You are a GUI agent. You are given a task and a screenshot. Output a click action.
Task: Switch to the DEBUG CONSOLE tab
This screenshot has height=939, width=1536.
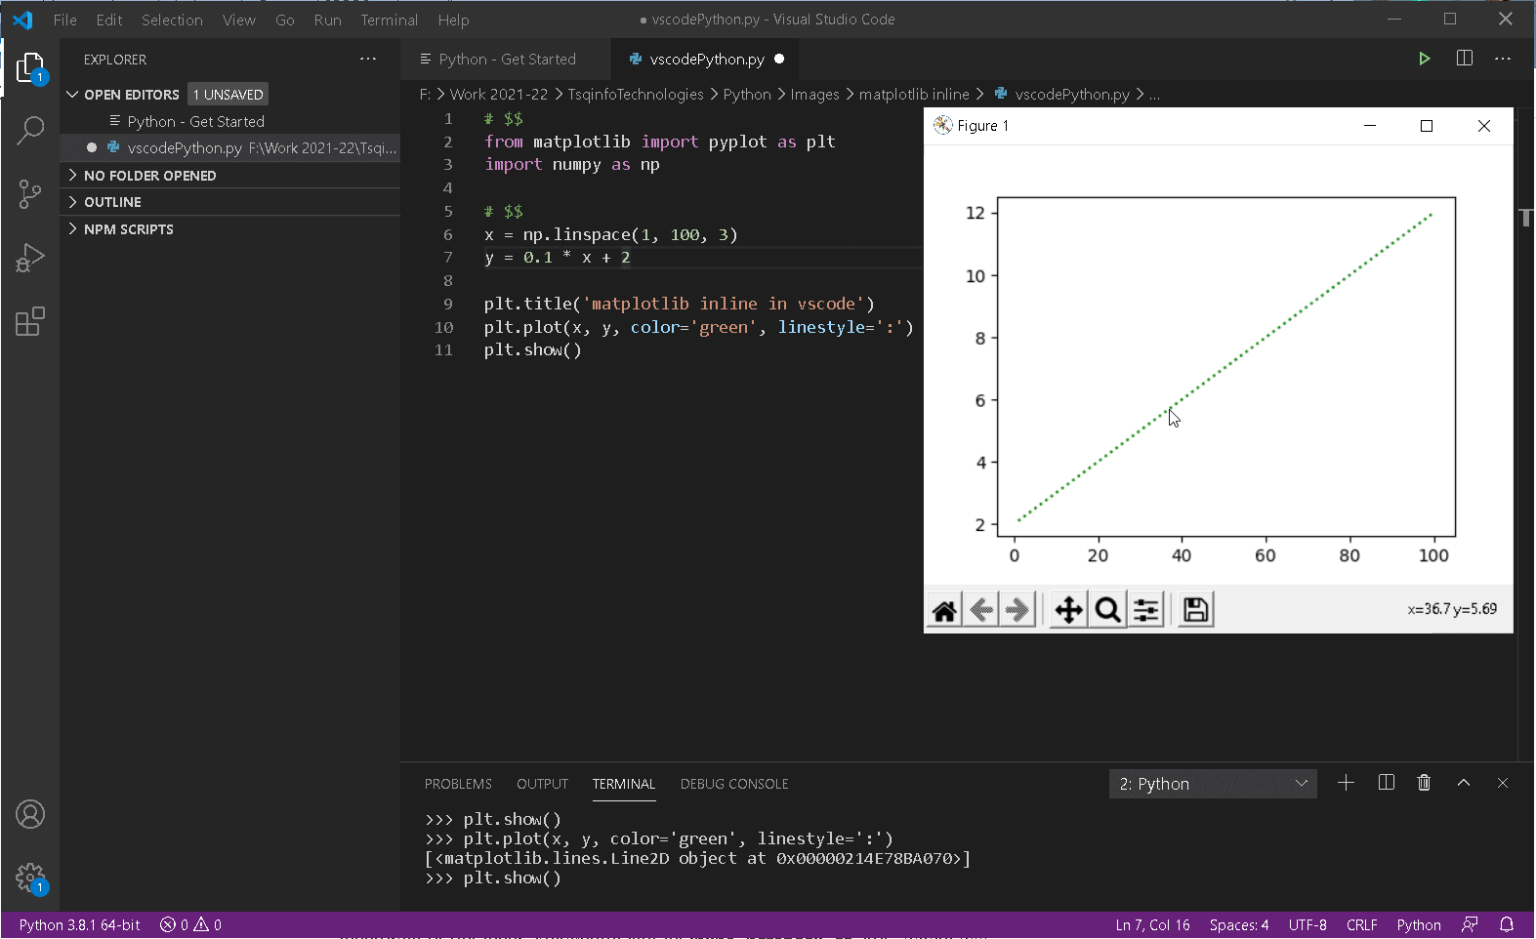pos(734,784)
